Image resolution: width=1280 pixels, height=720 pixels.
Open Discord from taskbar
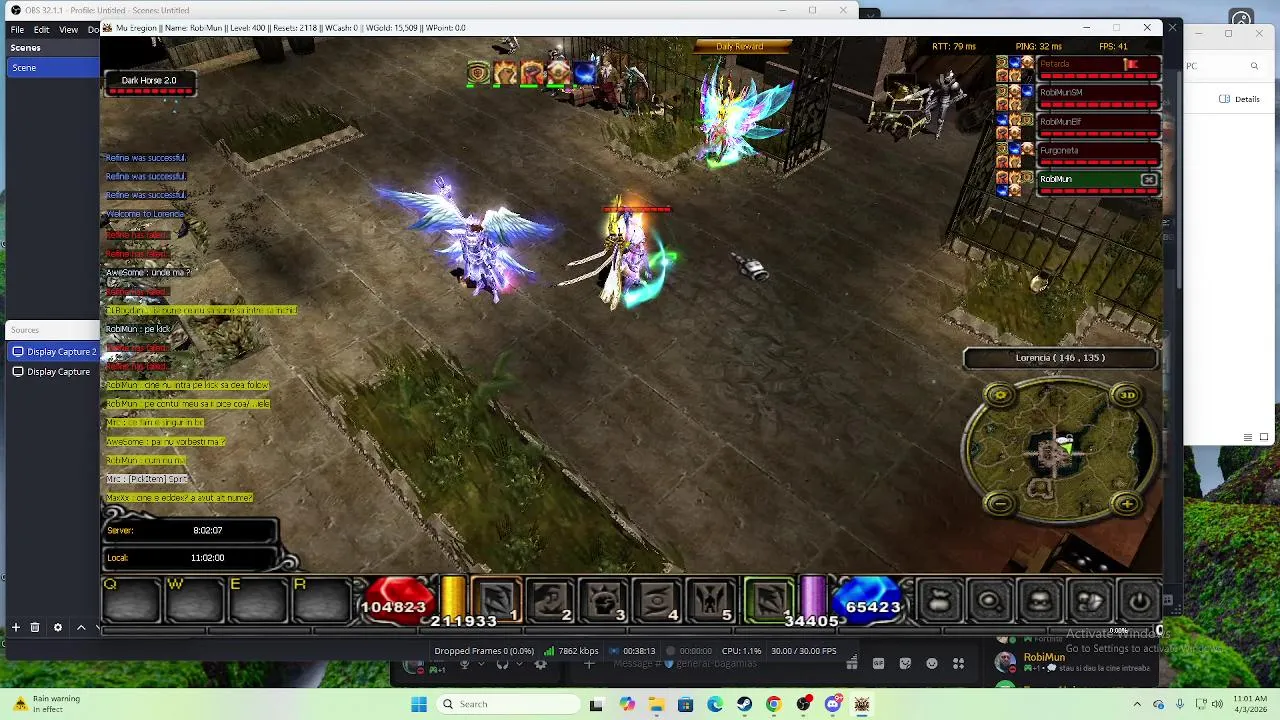pyautogui.click(x=832, y=704)
